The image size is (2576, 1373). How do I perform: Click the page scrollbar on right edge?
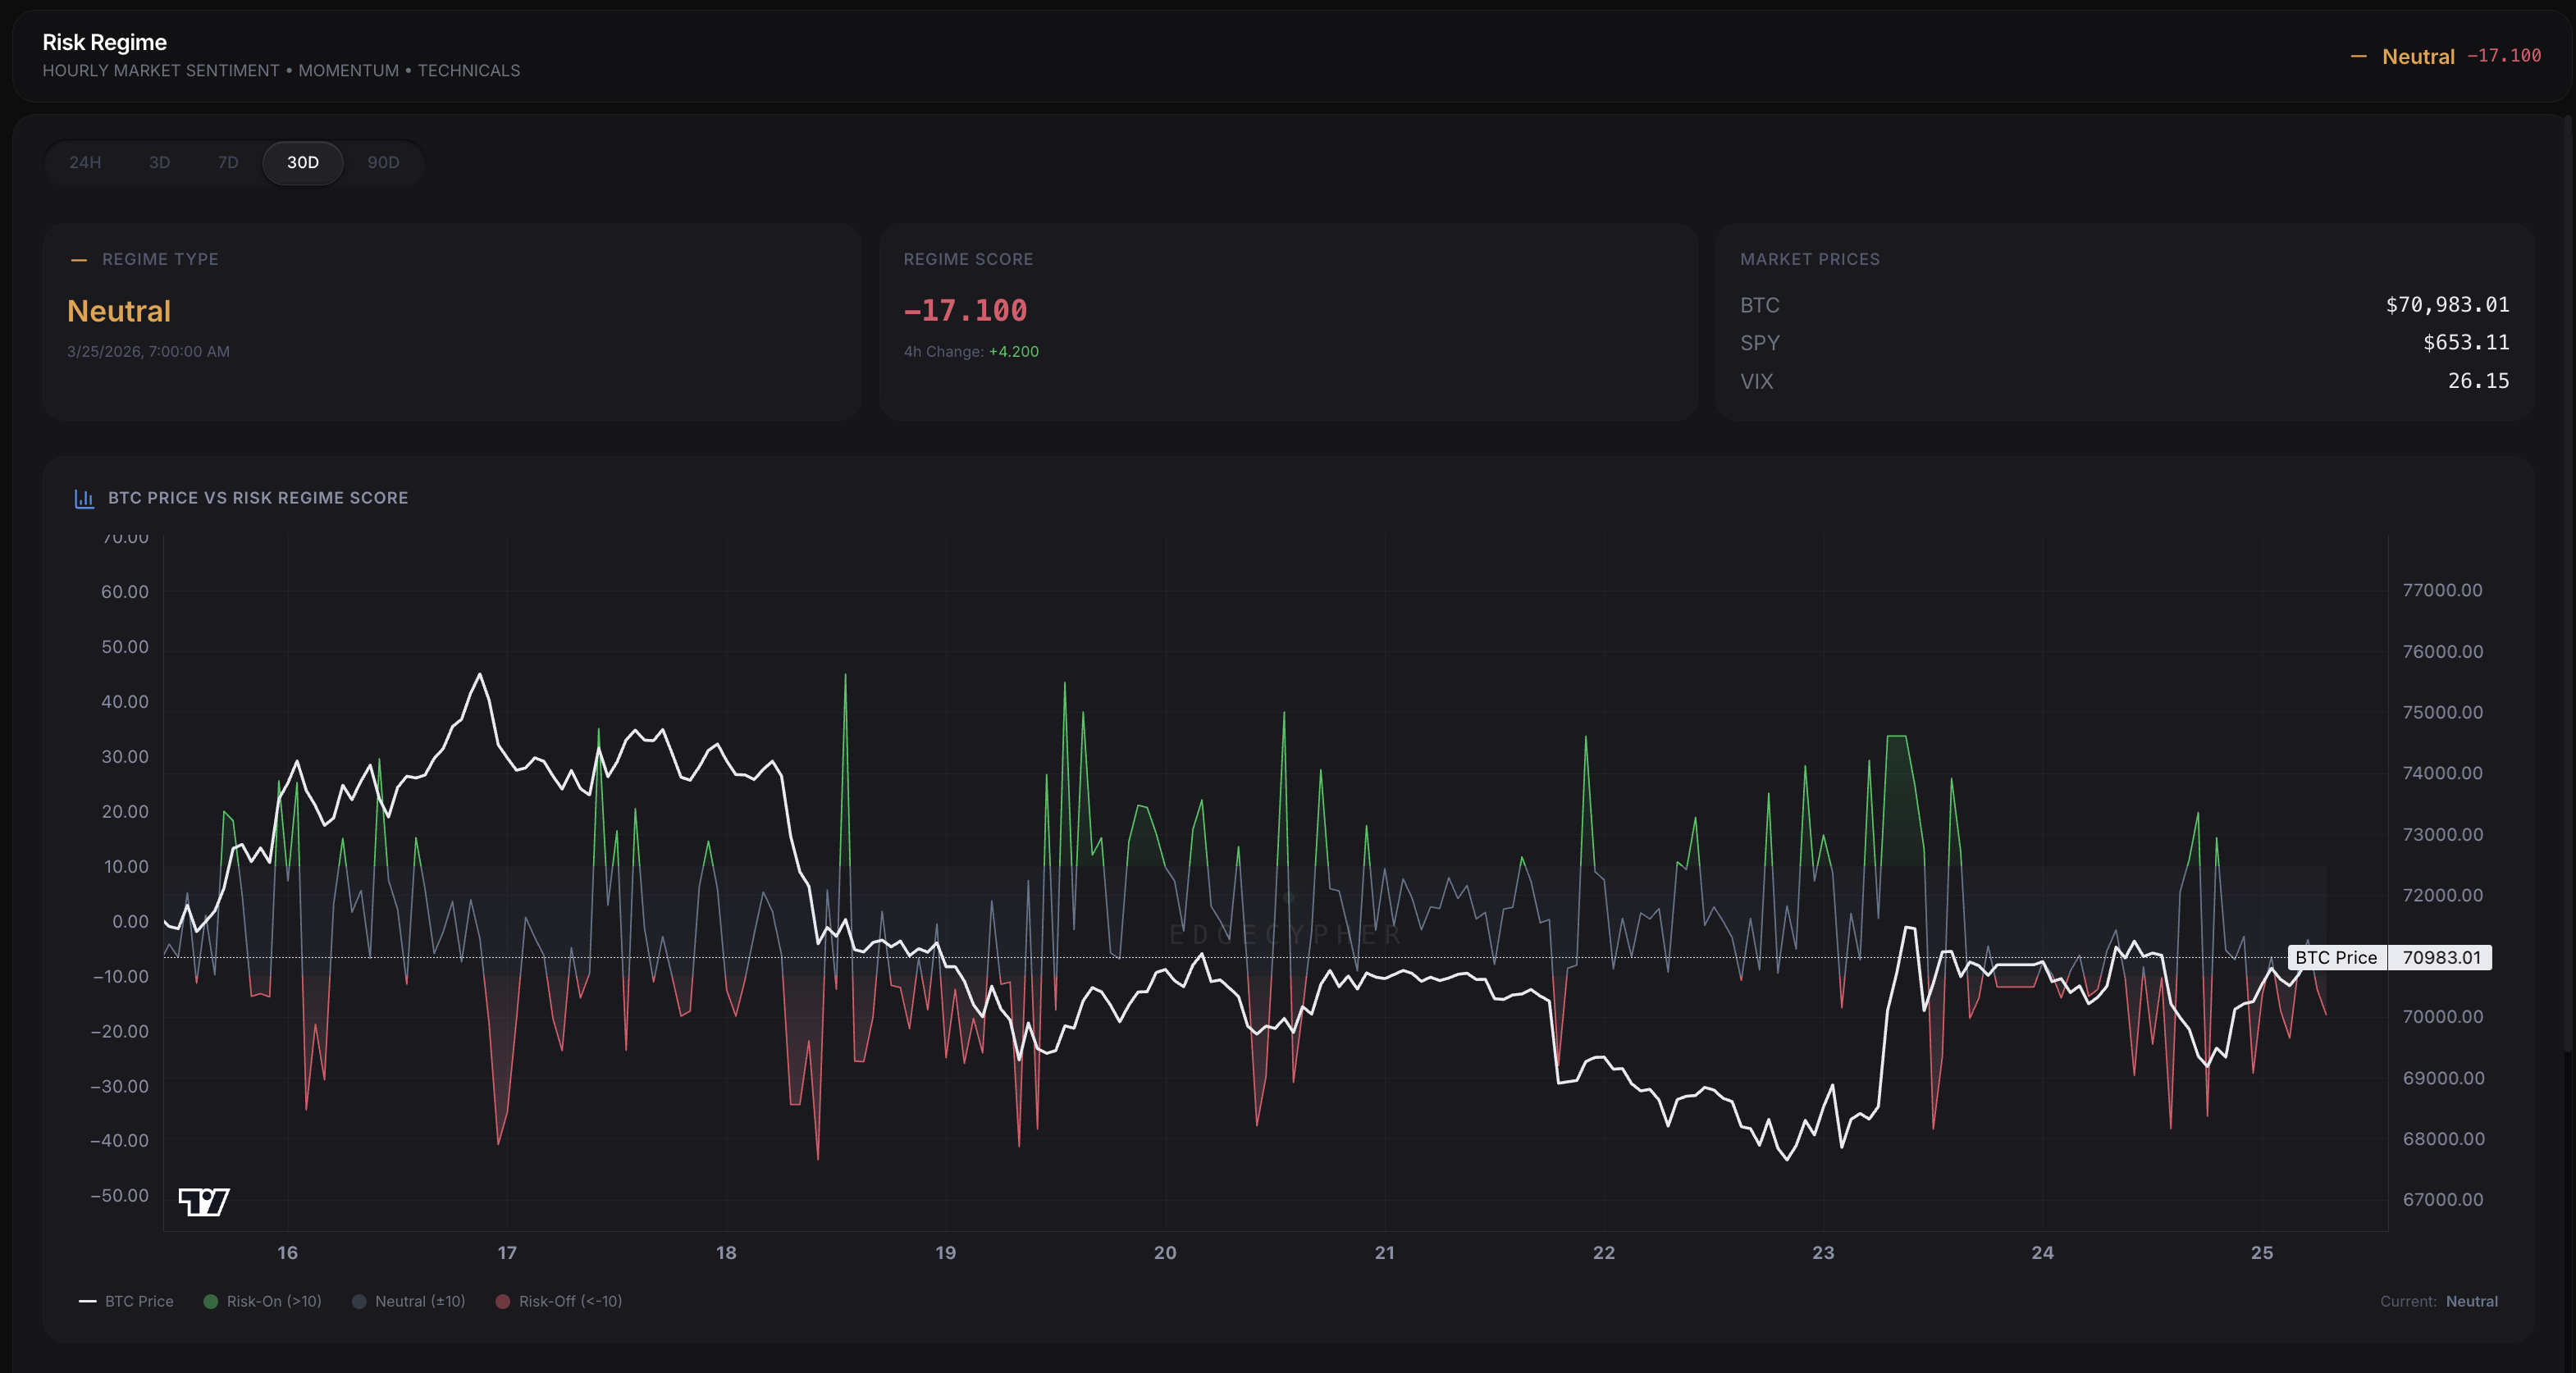coord(2568,580)
